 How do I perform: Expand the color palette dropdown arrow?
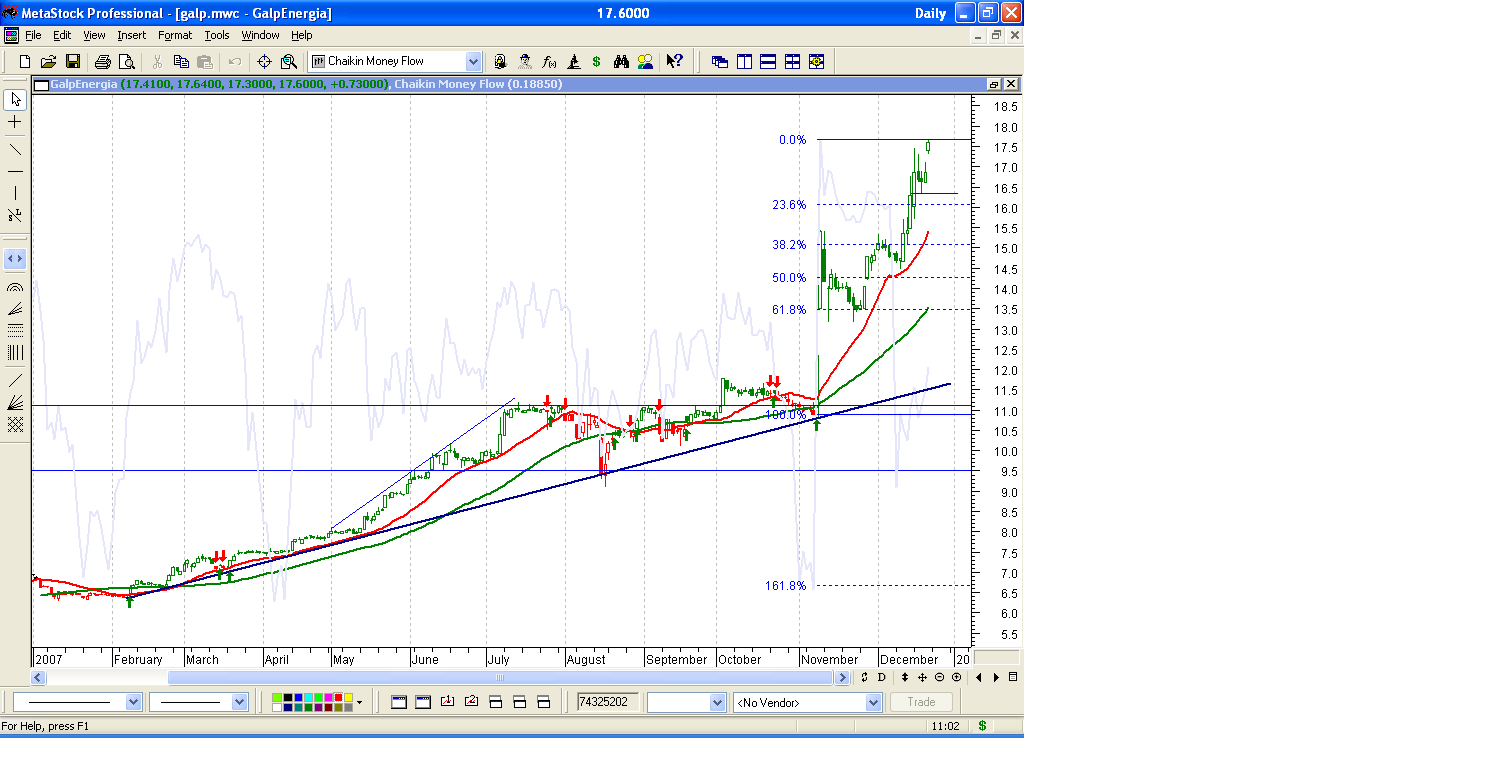[359, 703]
